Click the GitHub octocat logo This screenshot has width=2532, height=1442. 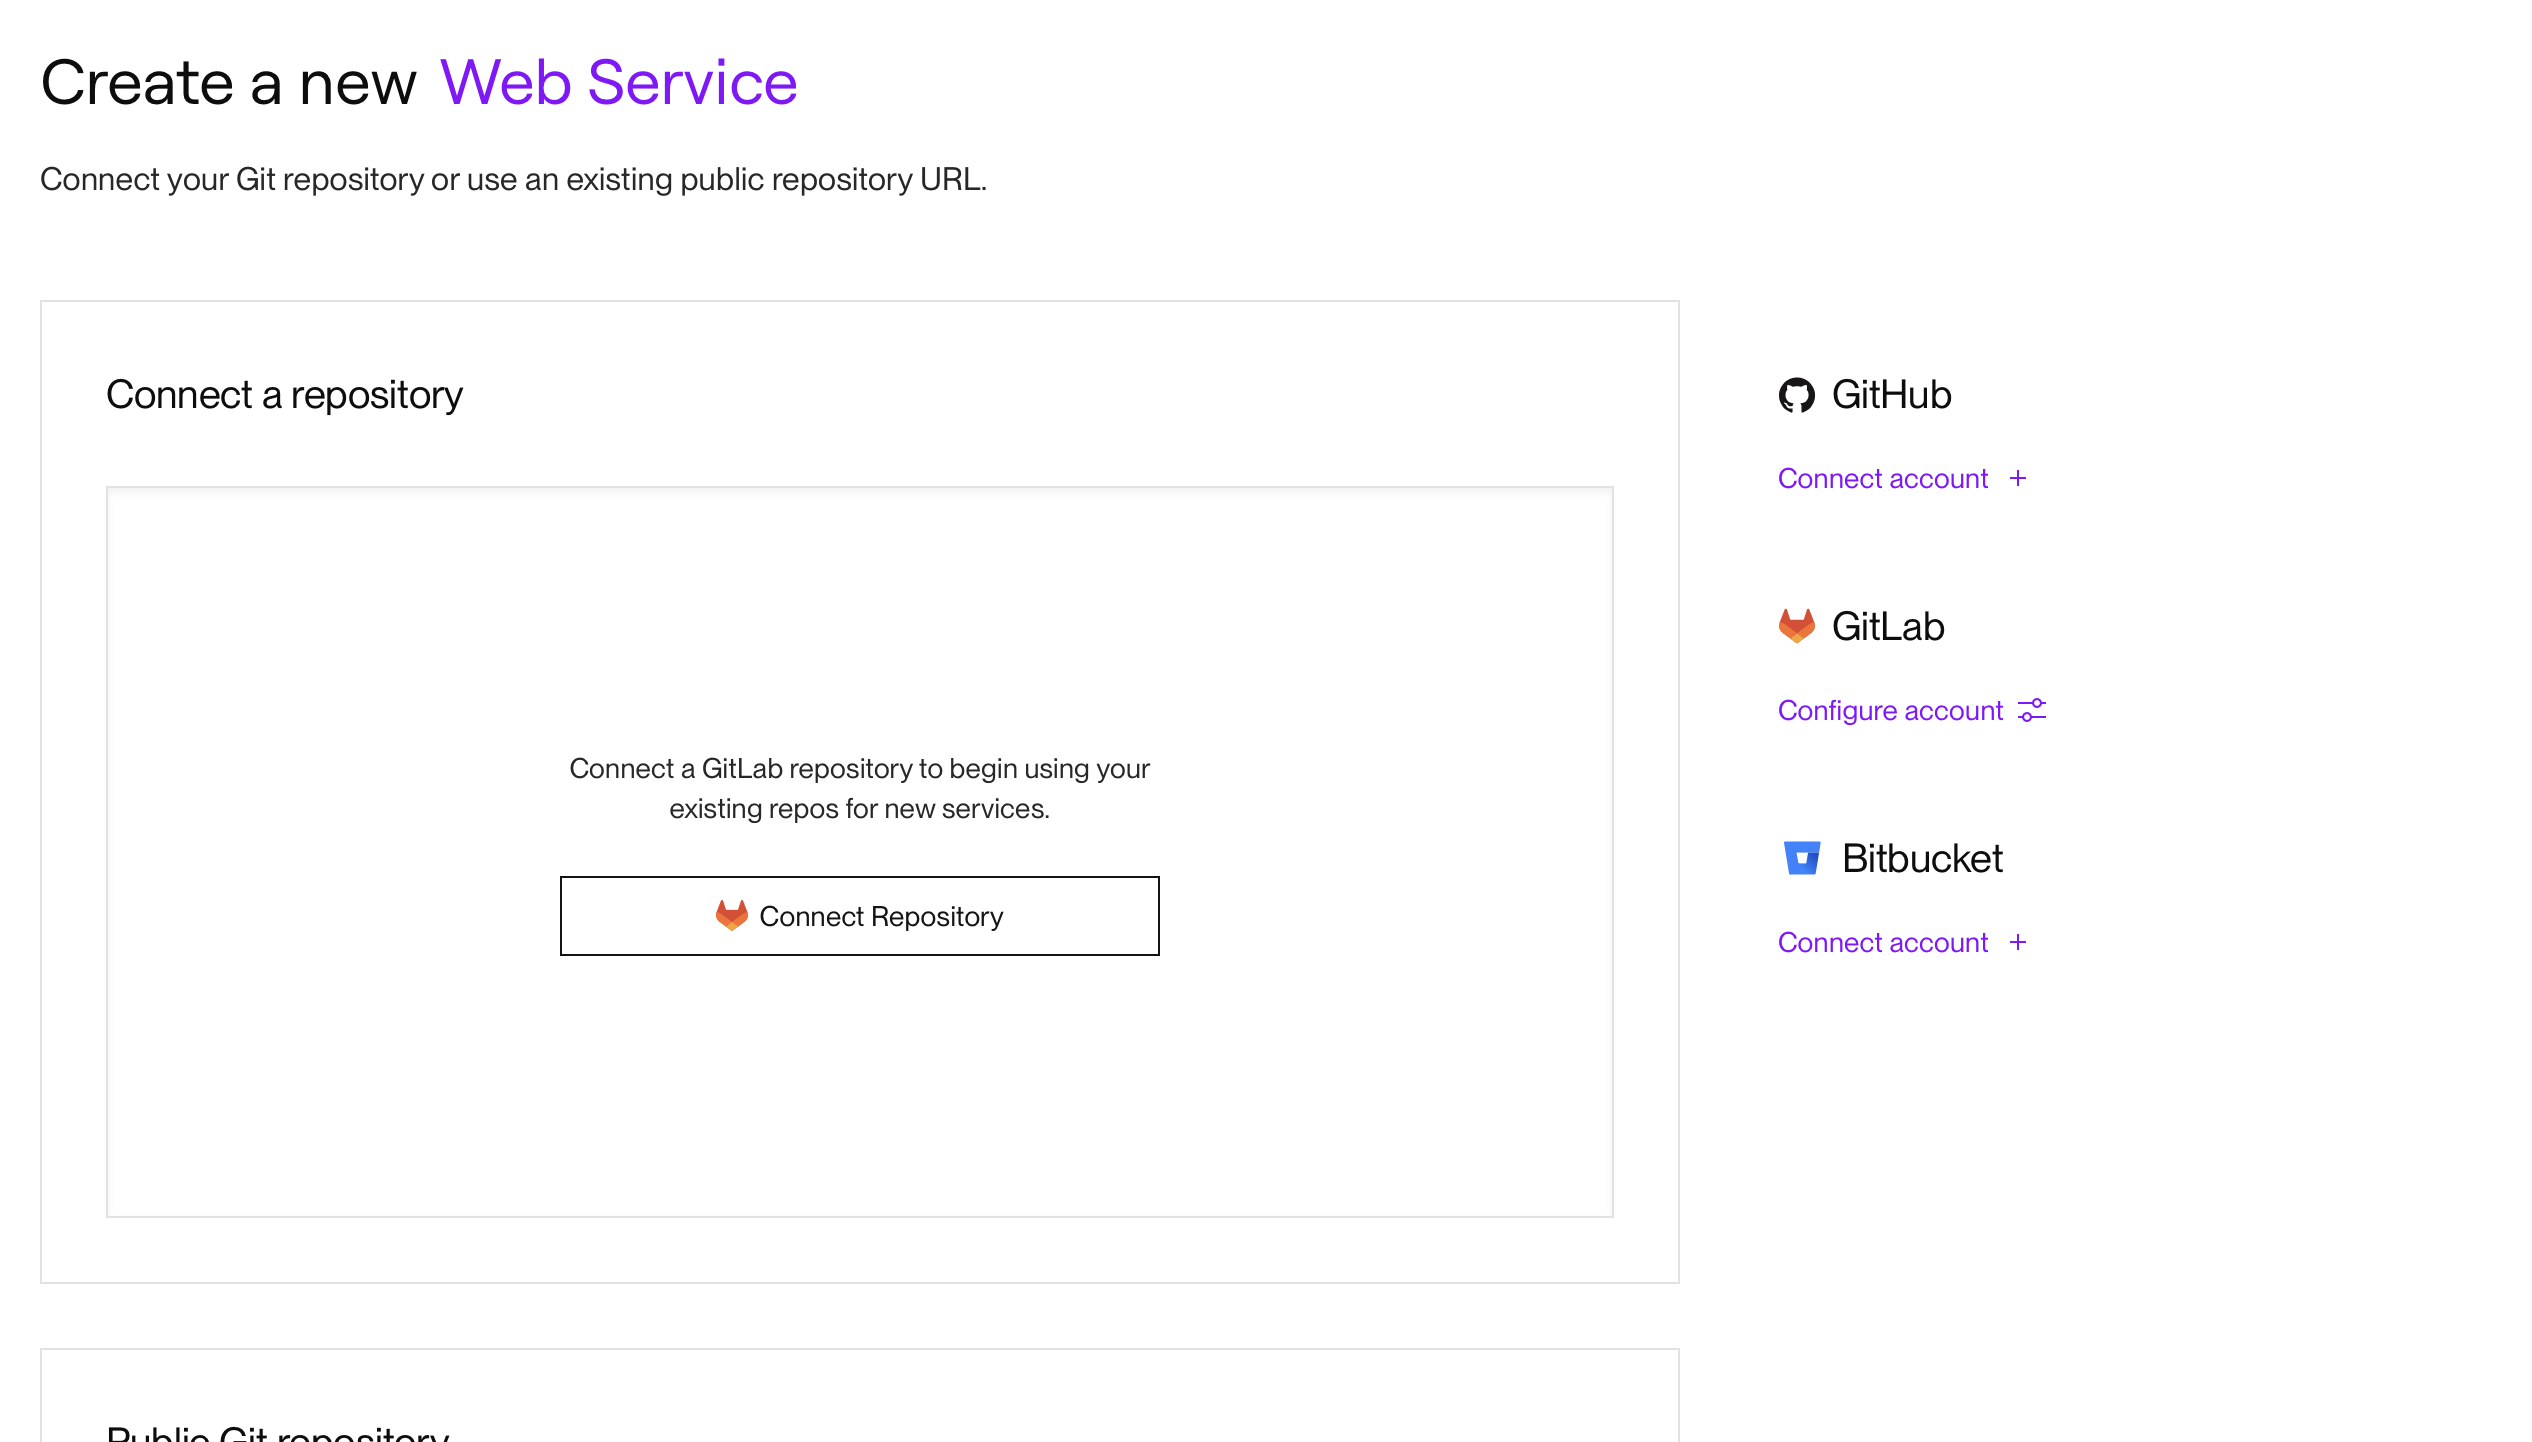(x=1796, y=395)
